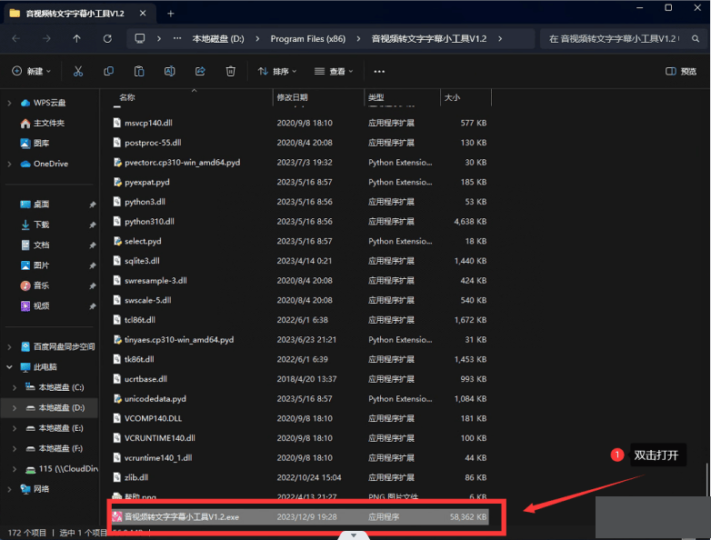Click hidden-path ellipsis in address bar
The image size is (711, 540).
tap(177, 39)
